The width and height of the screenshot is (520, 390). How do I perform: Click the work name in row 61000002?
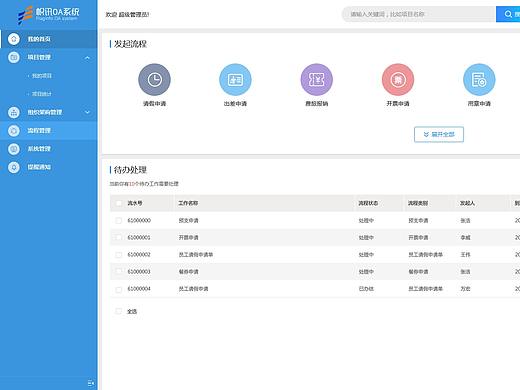[x=196, y=255]
